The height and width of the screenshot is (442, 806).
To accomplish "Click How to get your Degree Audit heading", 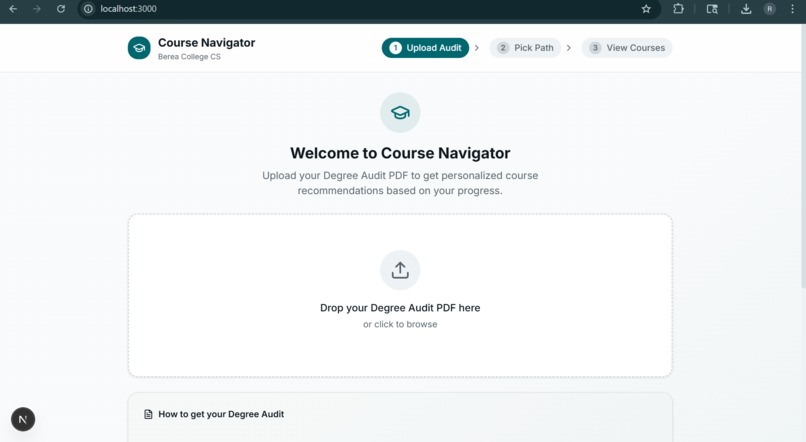I will click(221, 414).
